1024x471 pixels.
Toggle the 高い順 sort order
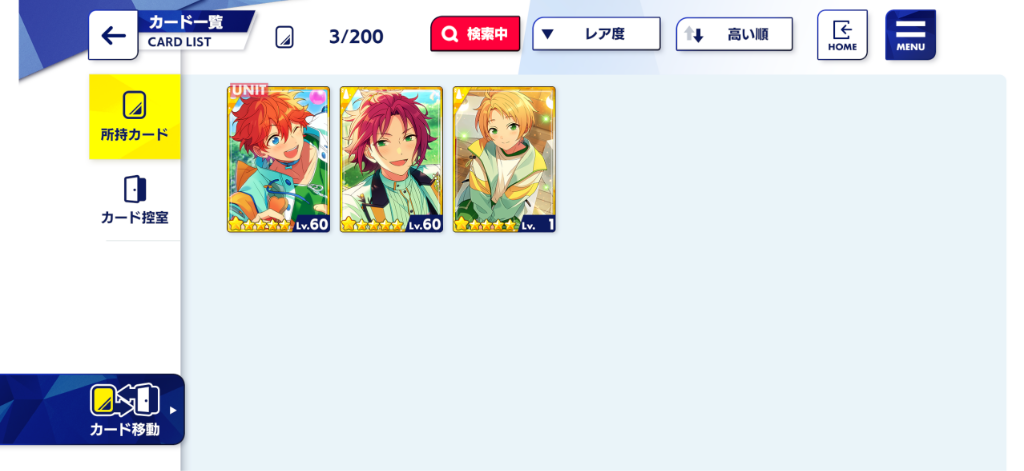pyautogui.click(x=734, y=34)
